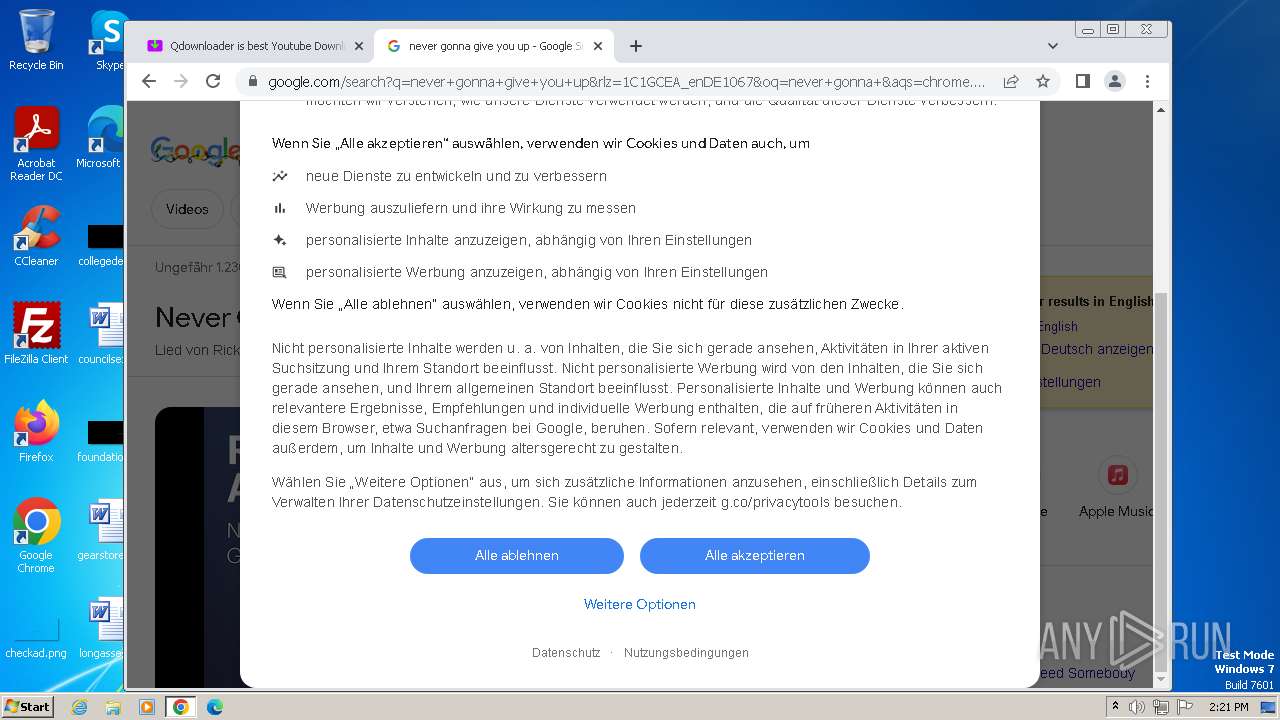Open the Skype desktop icon
This screenshot has height=720, width=1280.
[107, 40]
